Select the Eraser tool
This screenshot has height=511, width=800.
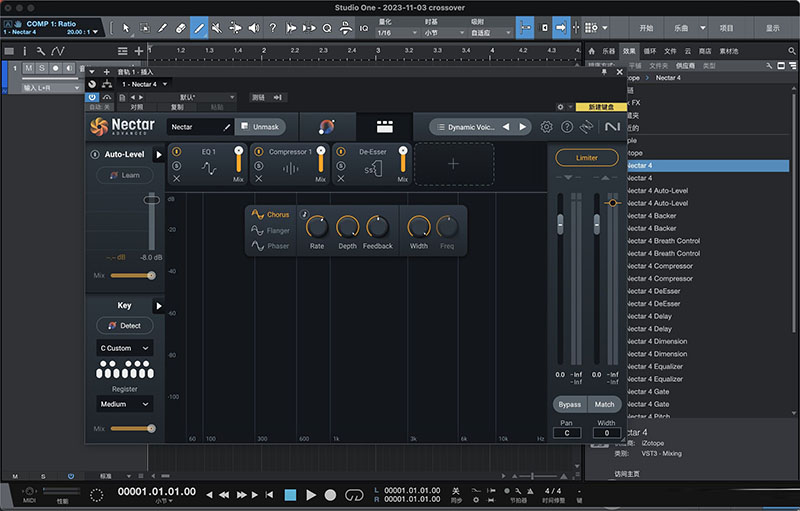[x=181, y=28]
